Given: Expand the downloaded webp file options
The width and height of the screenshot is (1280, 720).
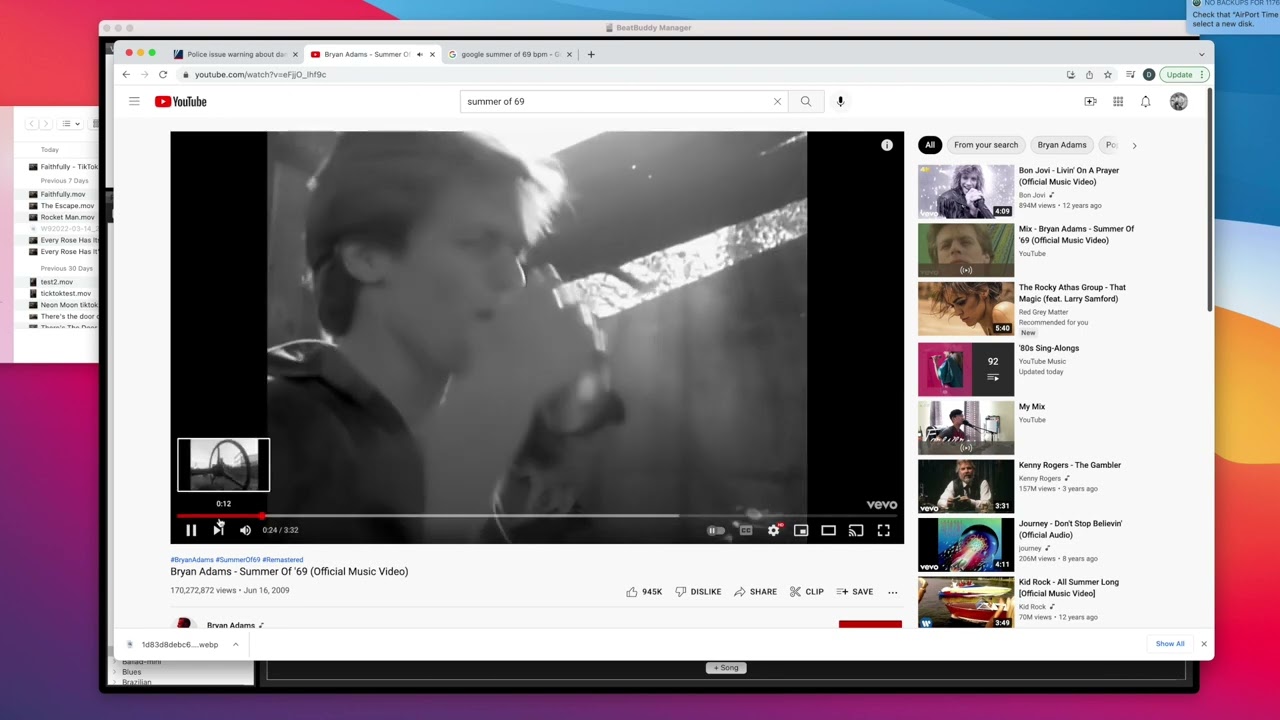Looking at the screenshot, I should (236, 644).
